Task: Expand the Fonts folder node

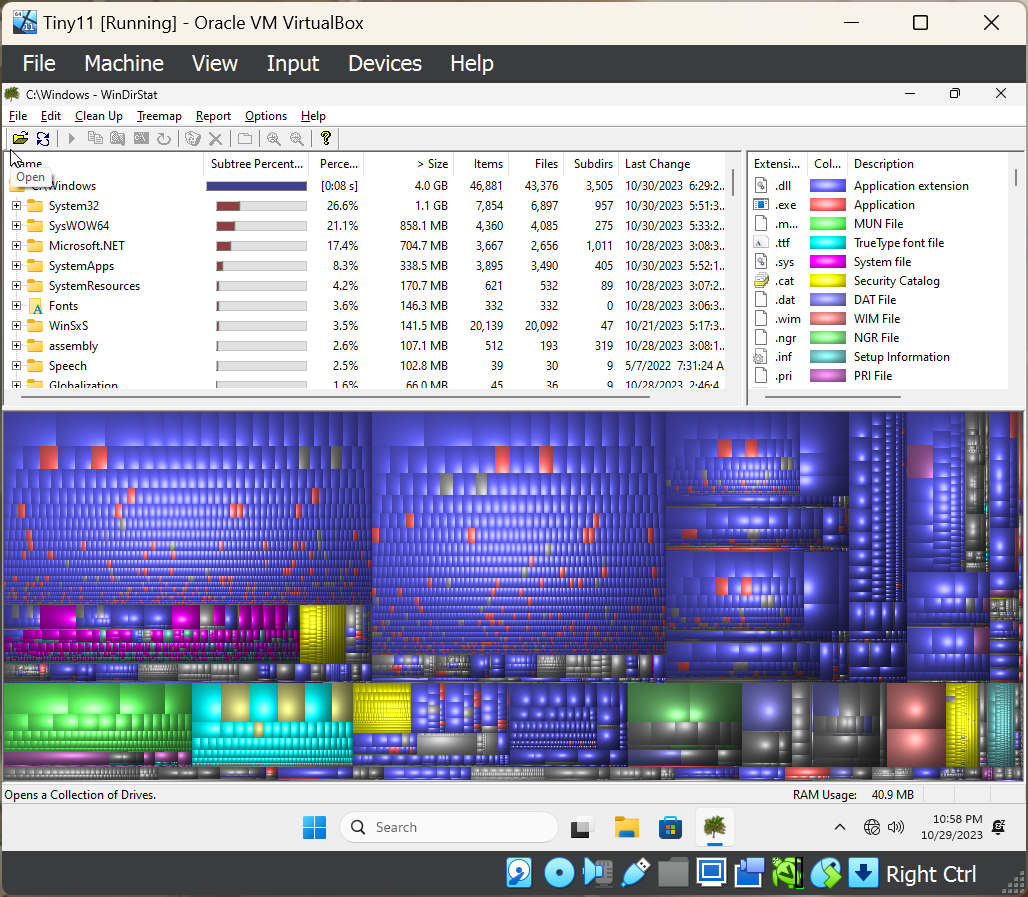Action: [16, 306]
